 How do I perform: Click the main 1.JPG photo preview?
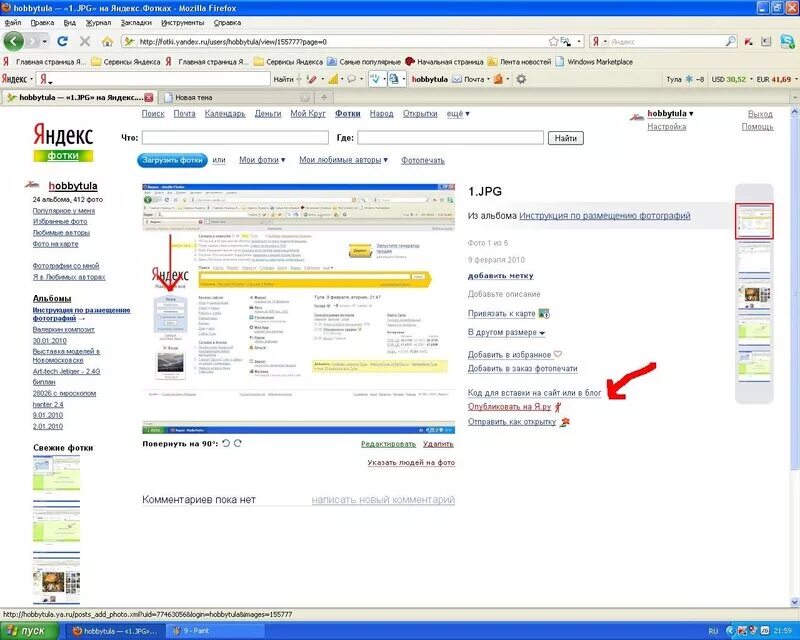tap(298, 309)
